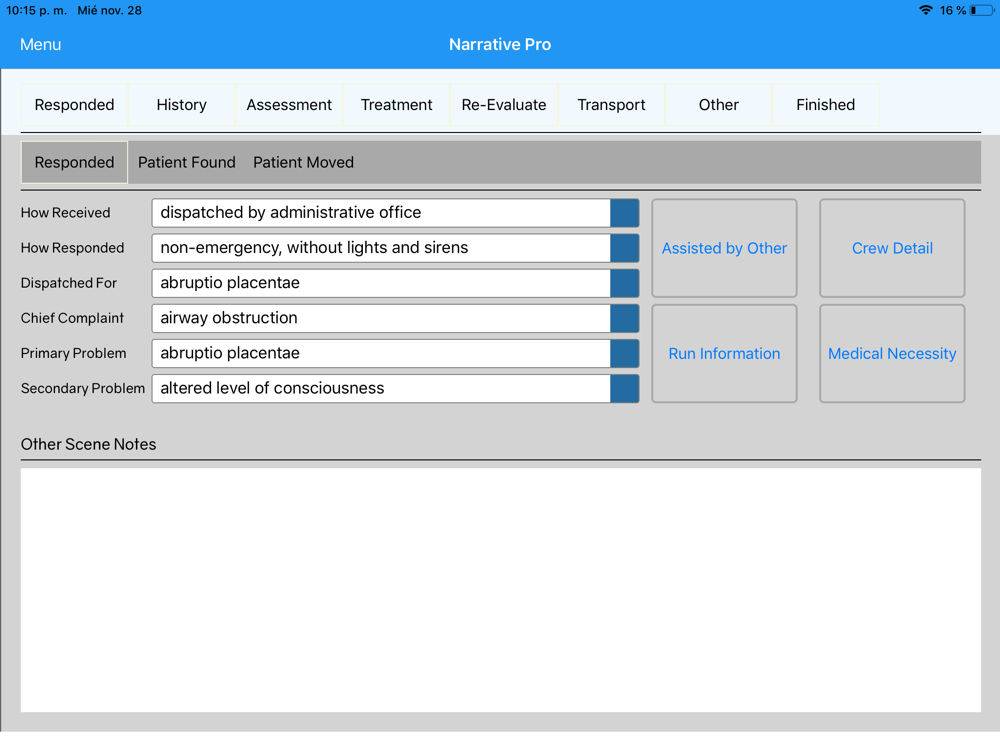Open the Treatment tab
1000x750 pixels.
(396, 105)
